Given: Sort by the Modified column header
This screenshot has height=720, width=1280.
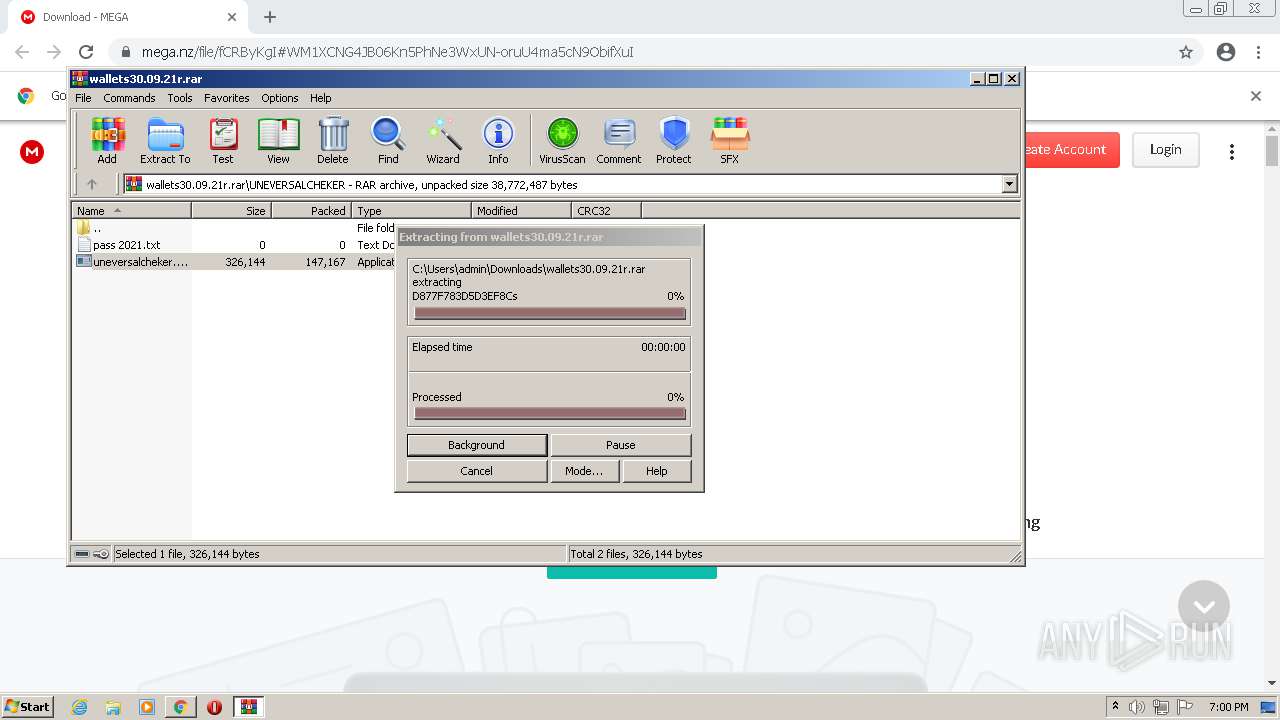Looking at the screenshot, I should tap(521, 211).
